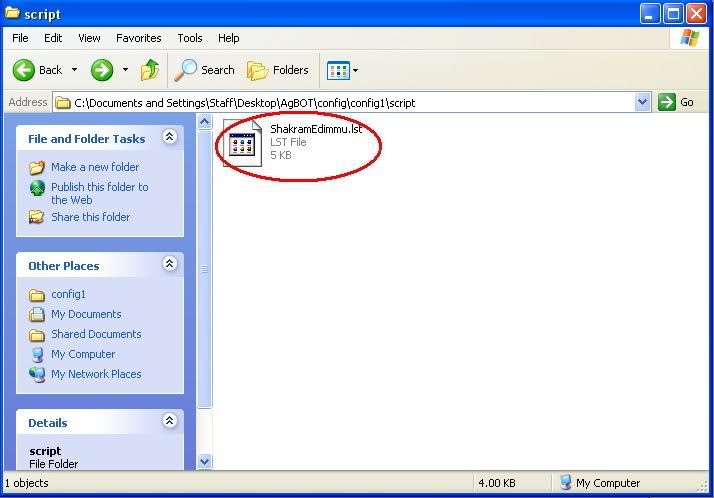Click the Publish to Web globe icon
Screen dimensions: 714x498
click(37, 188)
